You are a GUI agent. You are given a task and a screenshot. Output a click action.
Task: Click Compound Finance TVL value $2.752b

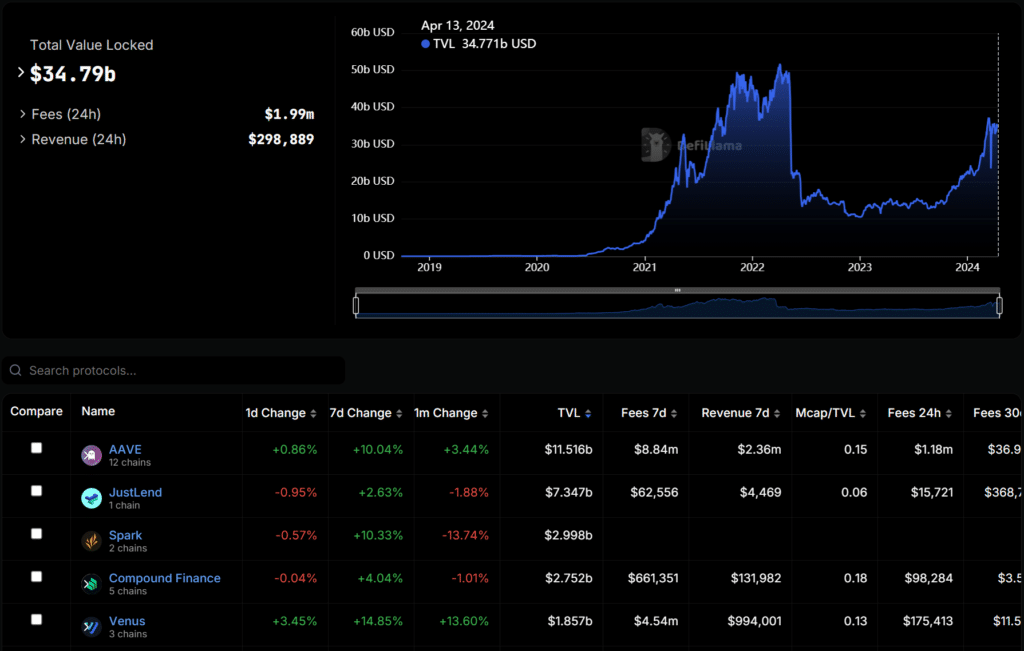[569, 578]
